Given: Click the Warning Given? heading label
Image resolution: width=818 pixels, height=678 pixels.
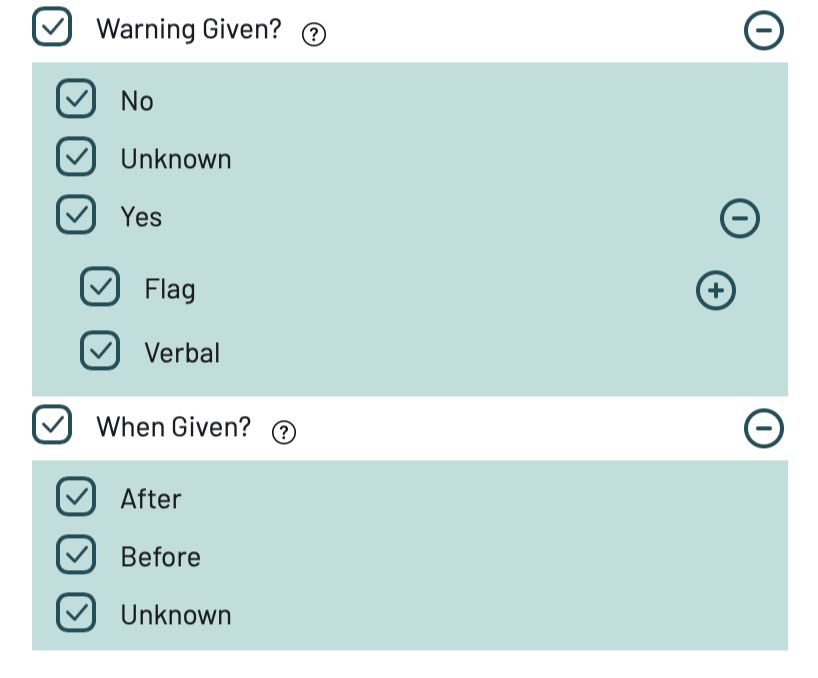Looking at the screenshot, I should point(189,29).
